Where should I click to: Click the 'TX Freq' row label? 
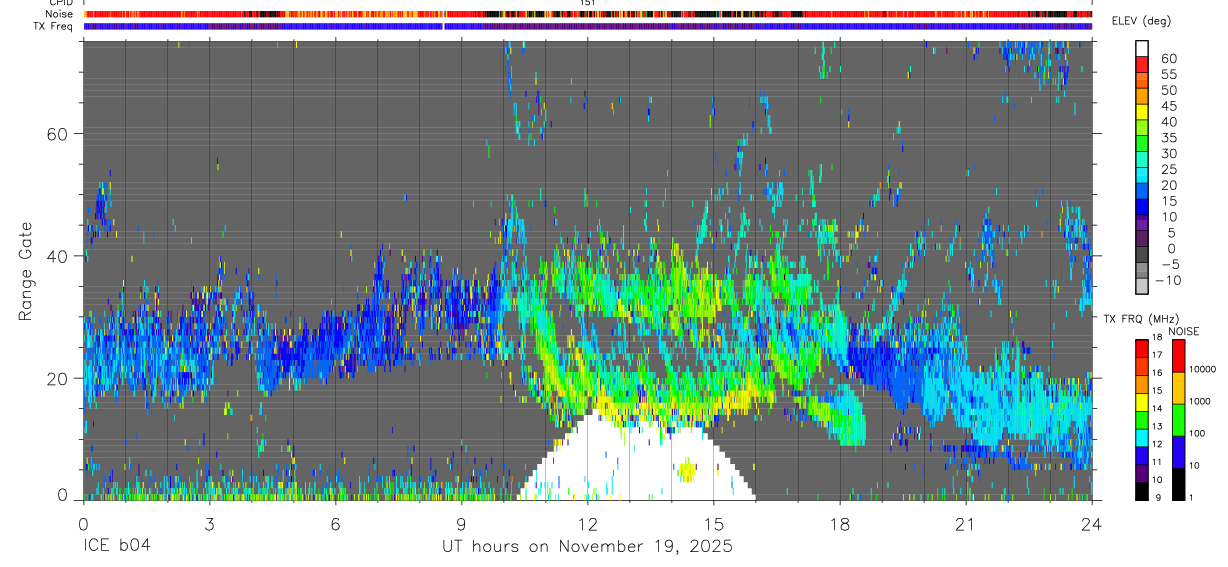54,26
